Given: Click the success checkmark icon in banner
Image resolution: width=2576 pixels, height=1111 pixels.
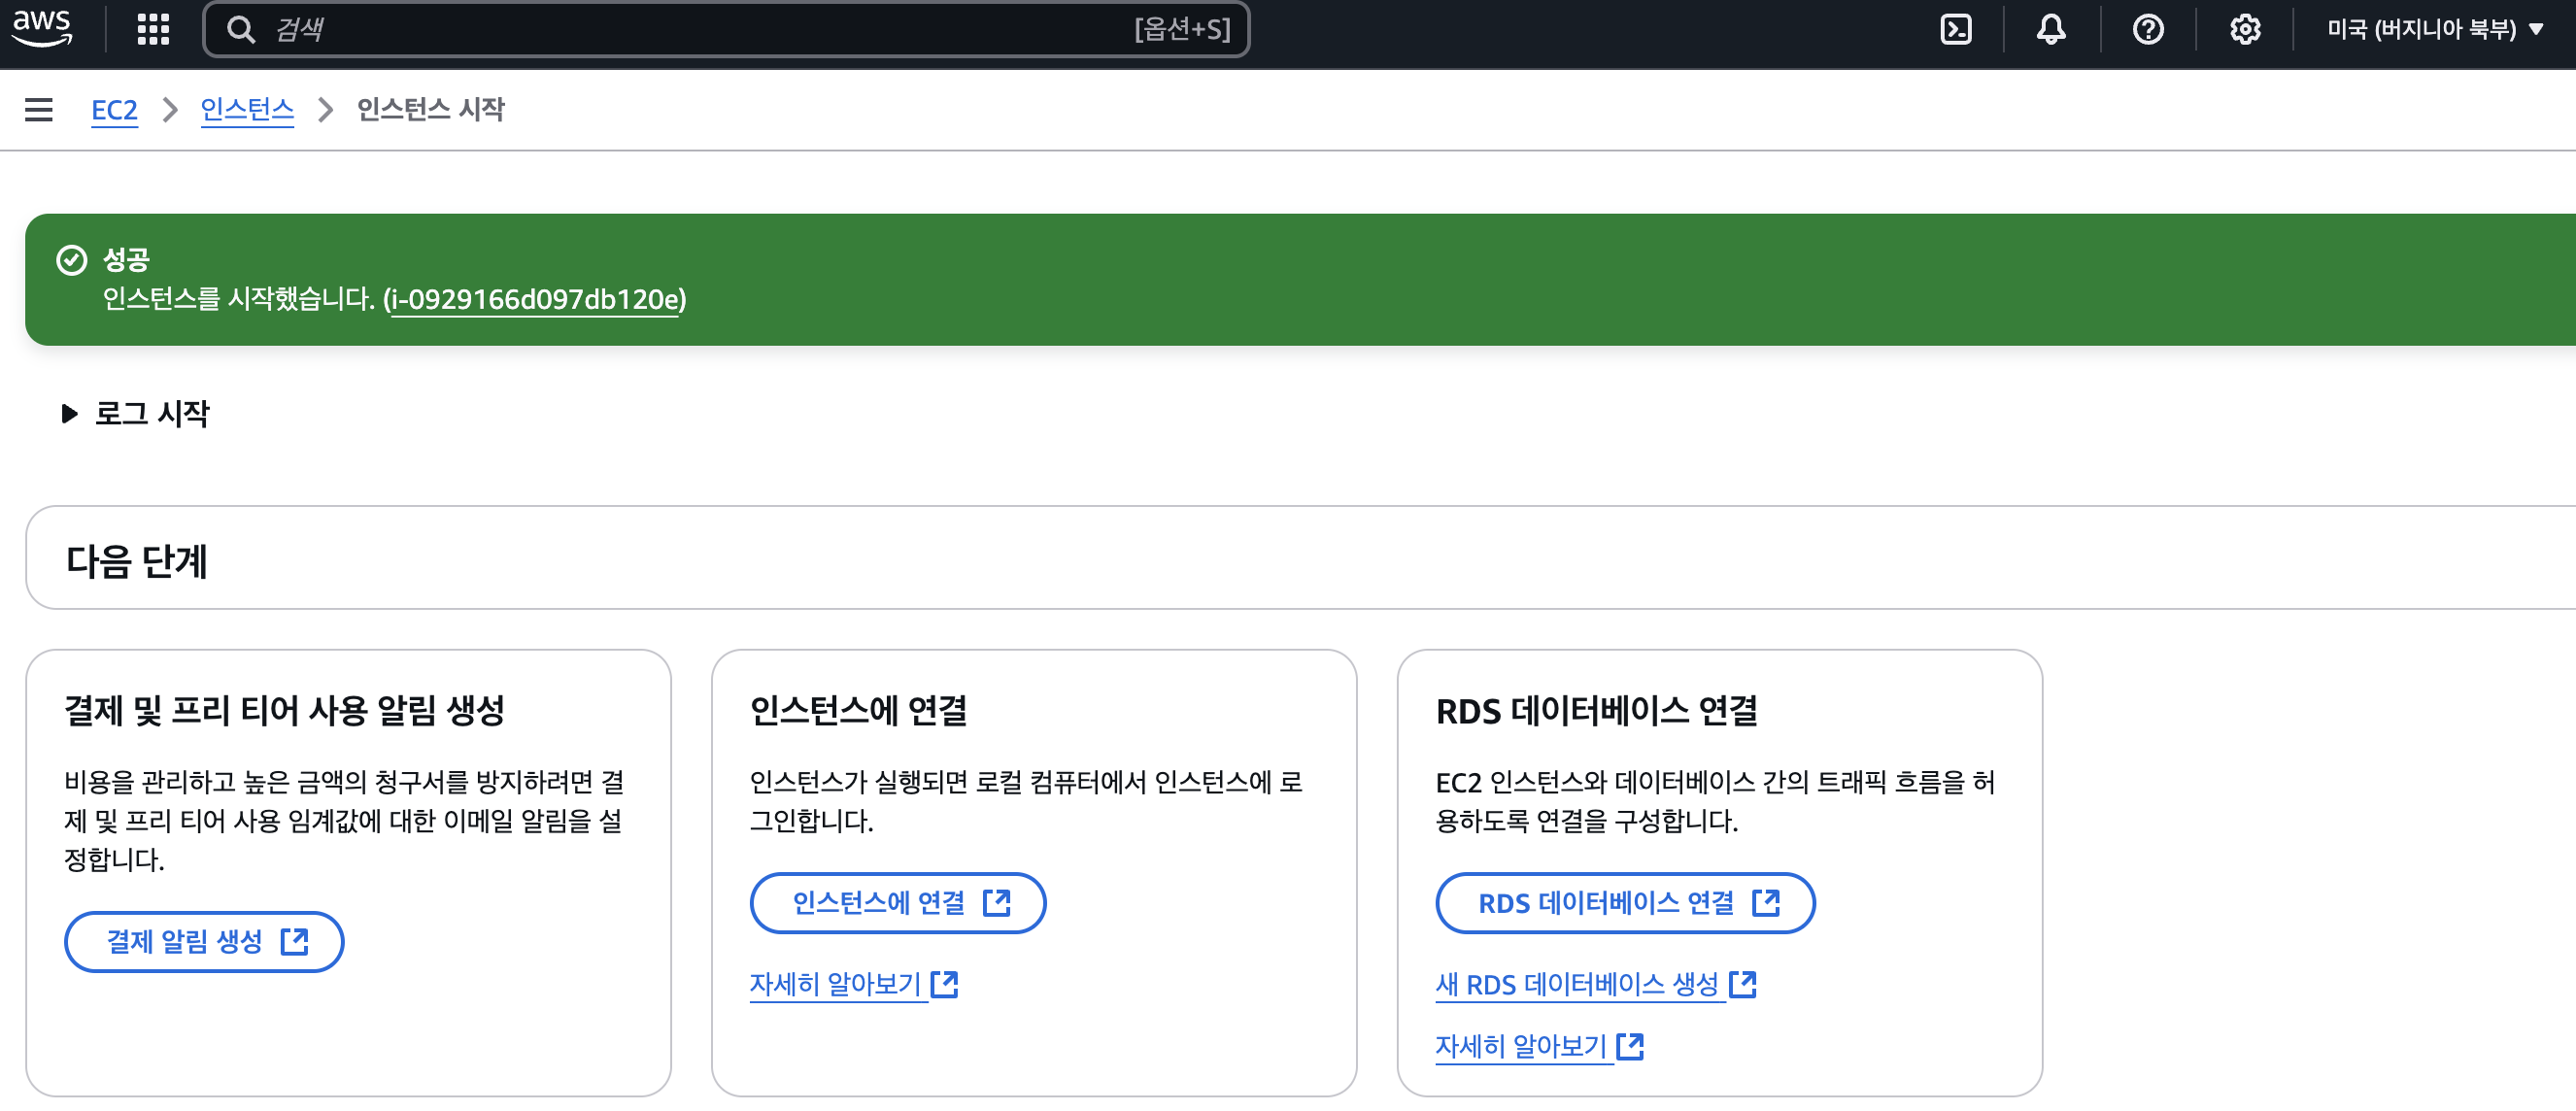Looking at the screenshot, I should pos(72,260).
